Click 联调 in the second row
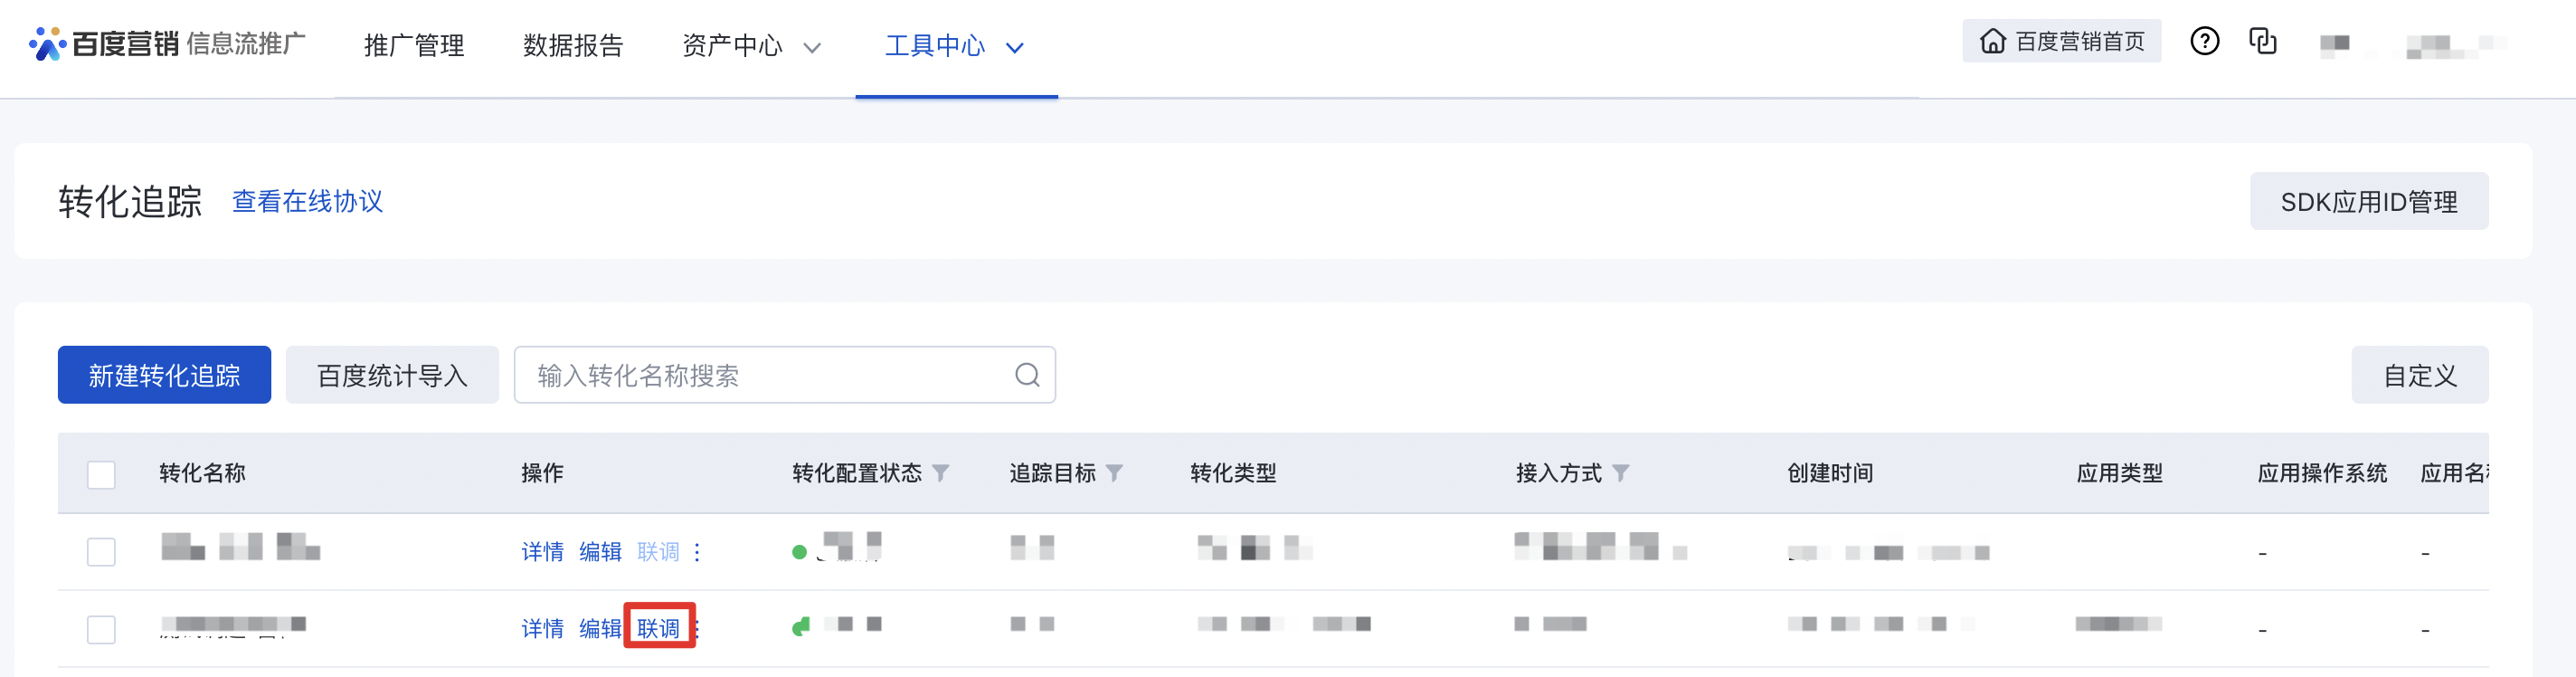The image size is (2576, 677). click(658, 629)
